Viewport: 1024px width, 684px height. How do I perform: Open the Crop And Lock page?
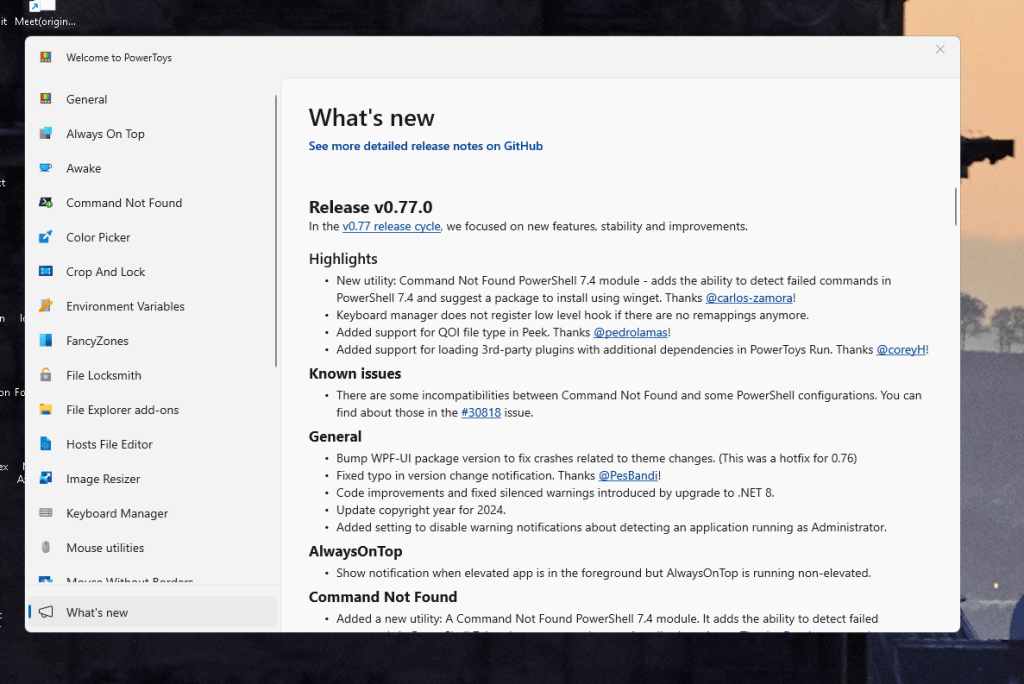pyautogui.click(x=152, y=272)
